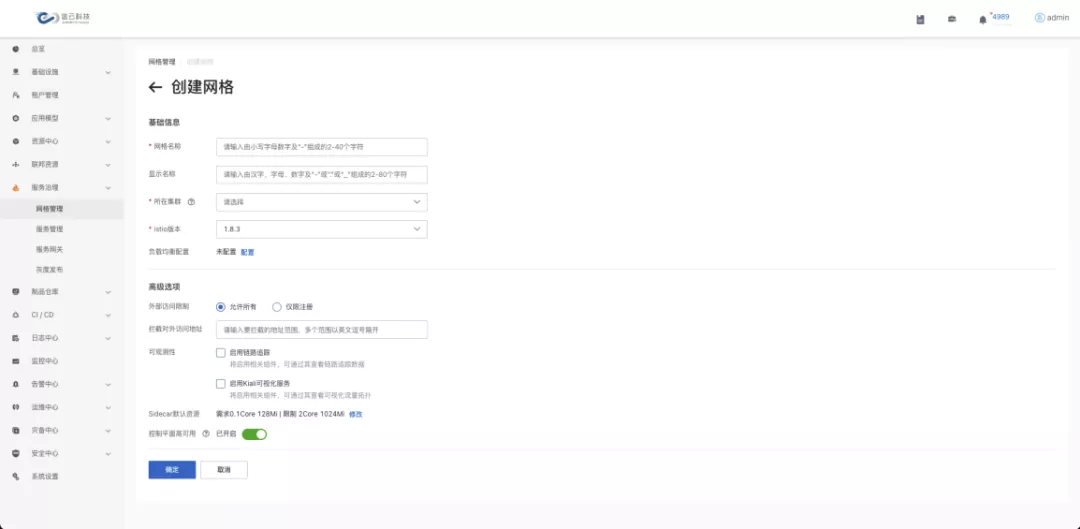Click the help icon next to 控制平面高可用
The image size is (1080, 529).
205,434
